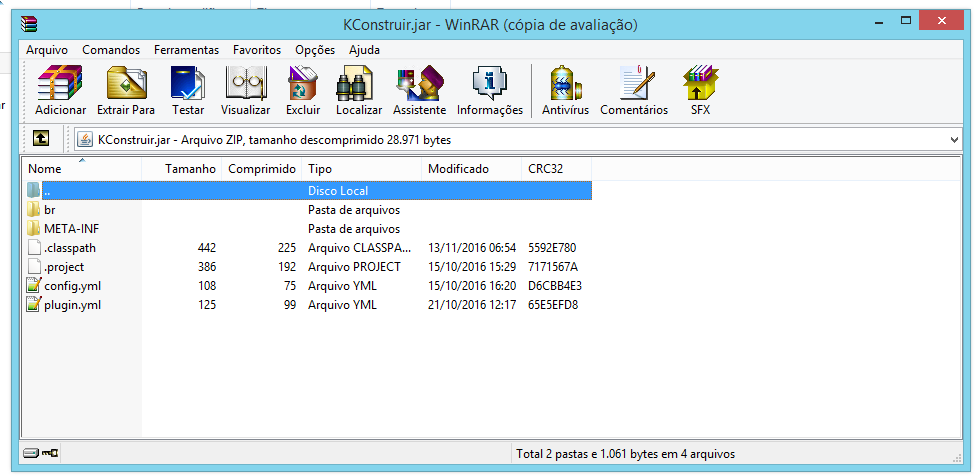Click 'Arquivo PROJECT' type cell
Image resolution: width=977 pixels, height=476 pixels.
[x=354, y=267]
